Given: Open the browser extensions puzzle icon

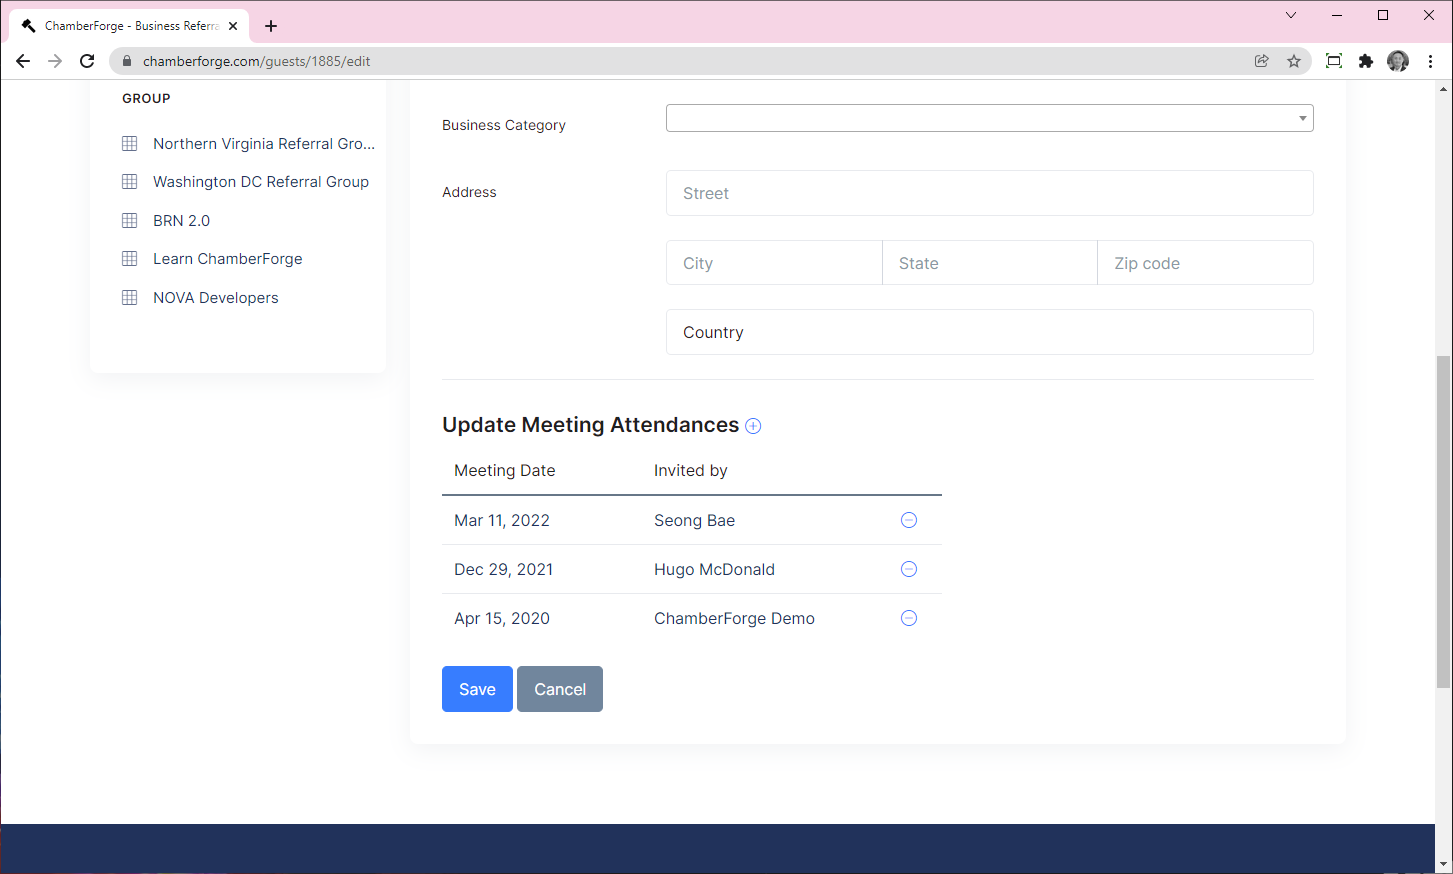Looking at the screenshot, I should (1365, 61).
